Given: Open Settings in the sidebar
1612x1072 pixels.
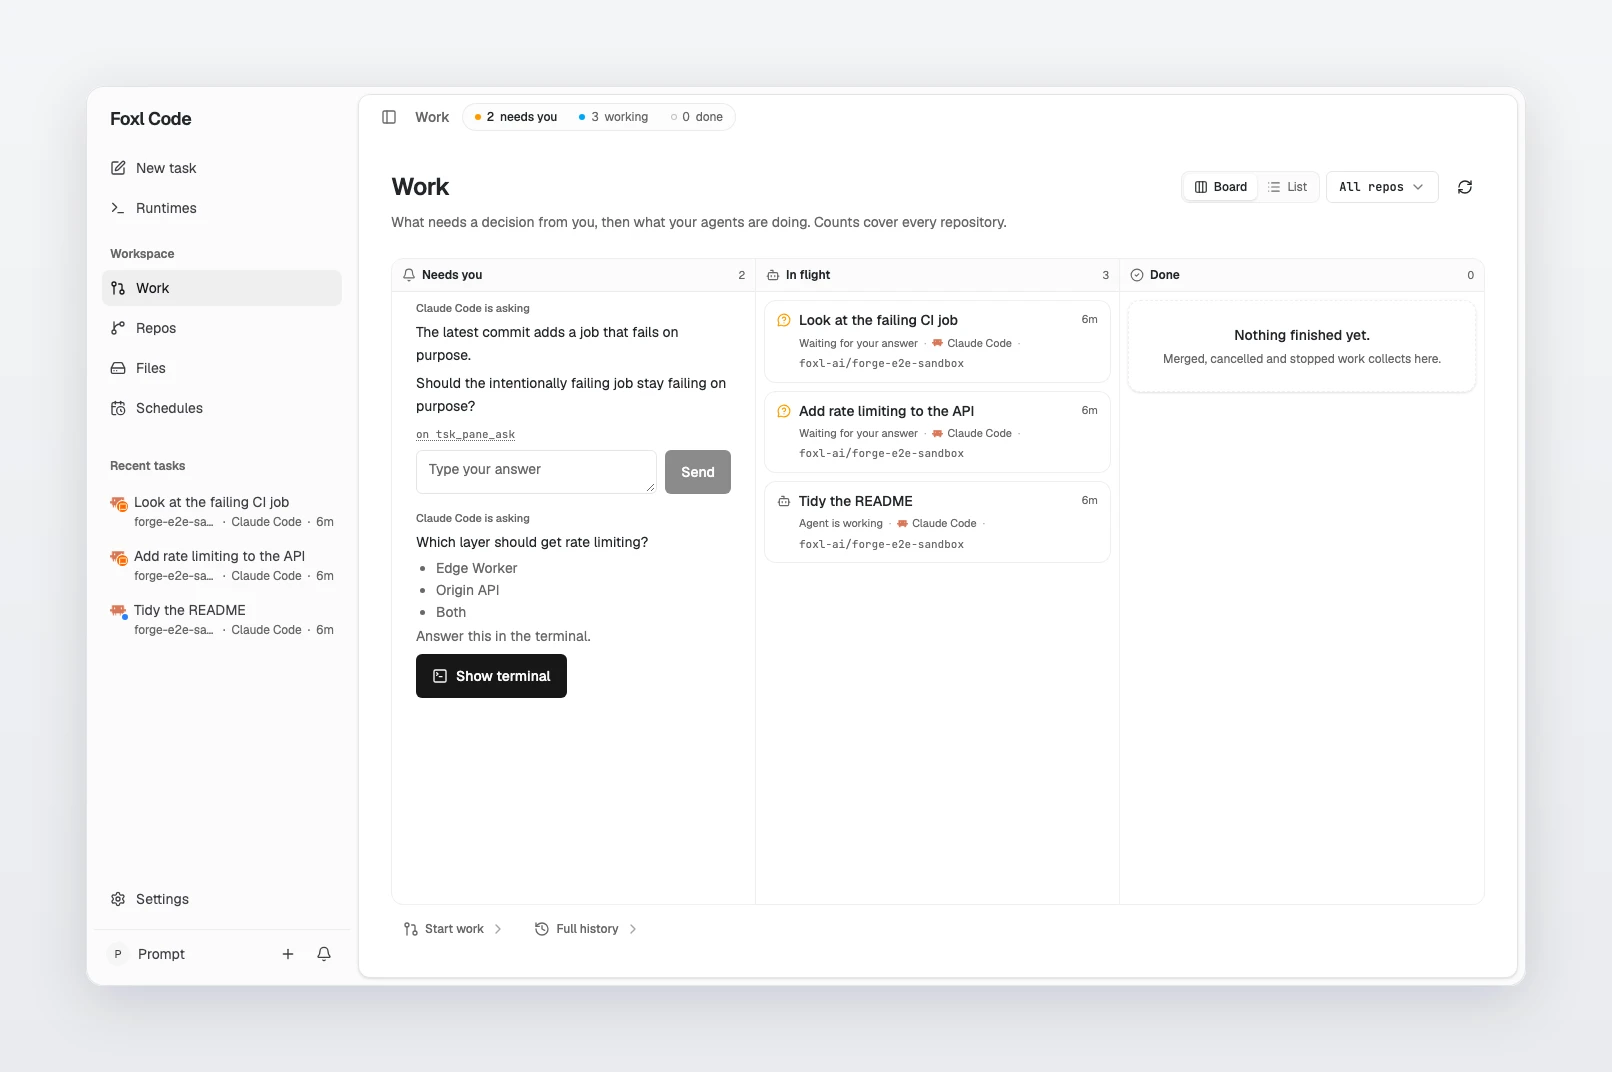Looking at the screenshot, I should [x=222, y=899].
